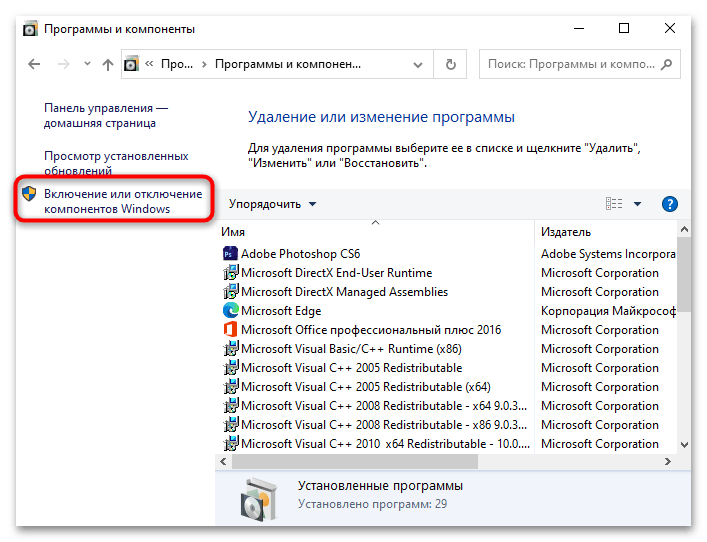Screen dimensions: 707x542
Task: Select Visual C++ 2010 x64 Redistributable icon
Action: coord(230,443)
